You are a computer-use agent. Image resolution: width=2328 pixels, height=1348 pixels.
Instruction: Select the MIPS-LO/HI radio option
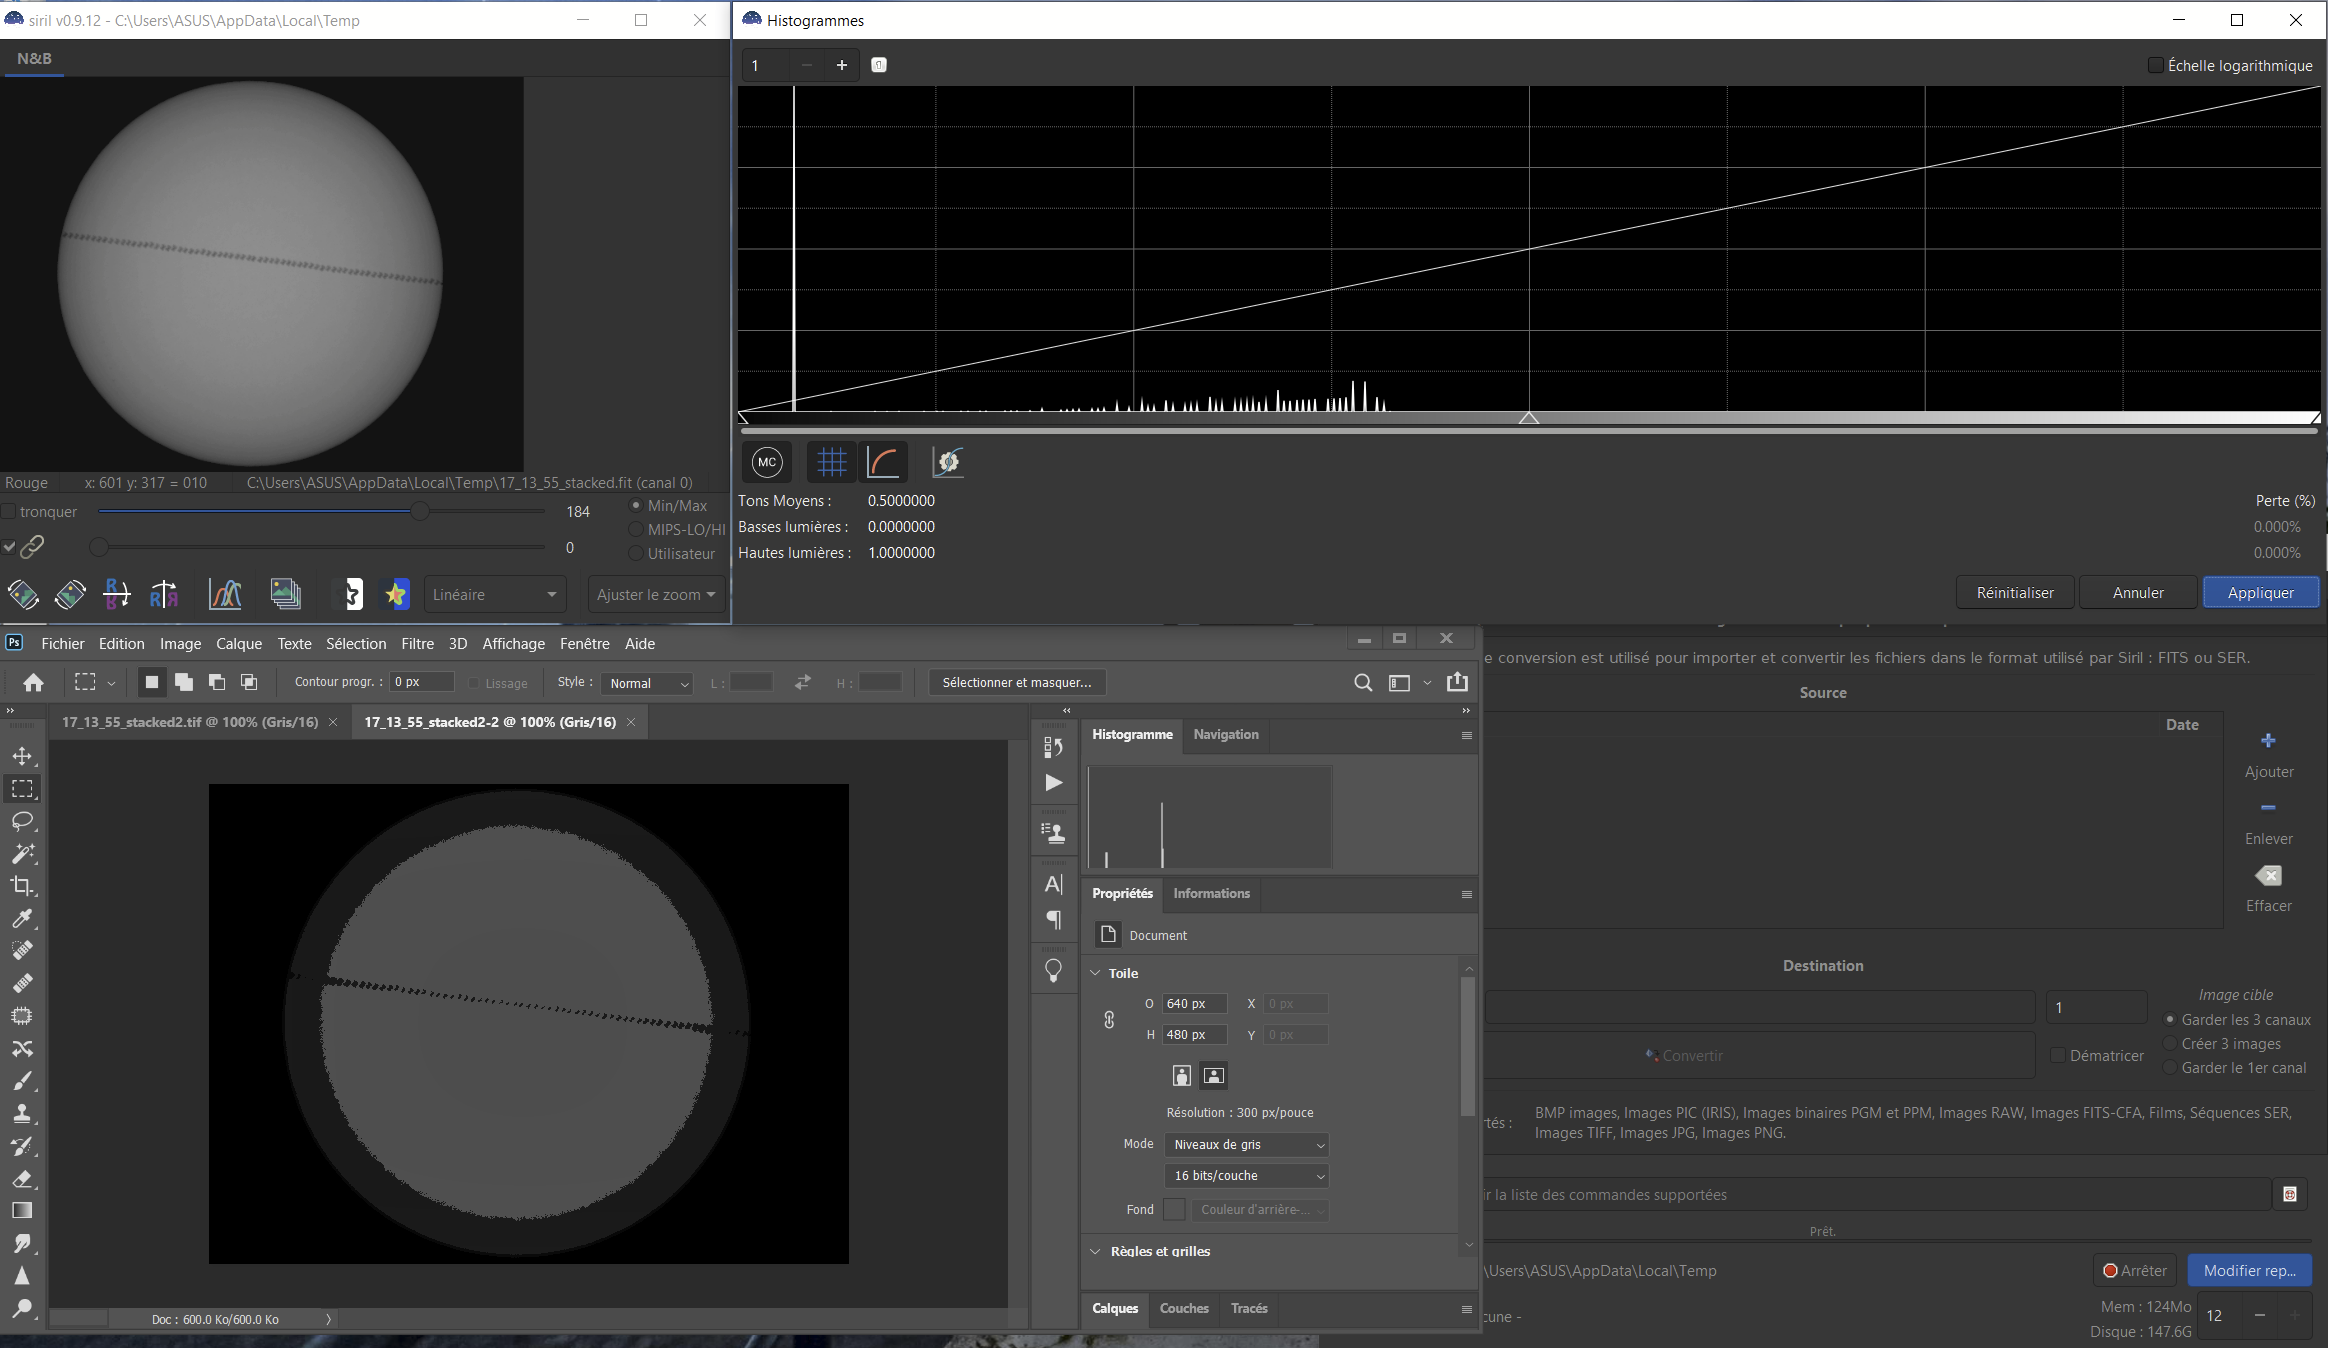[636, 530]
